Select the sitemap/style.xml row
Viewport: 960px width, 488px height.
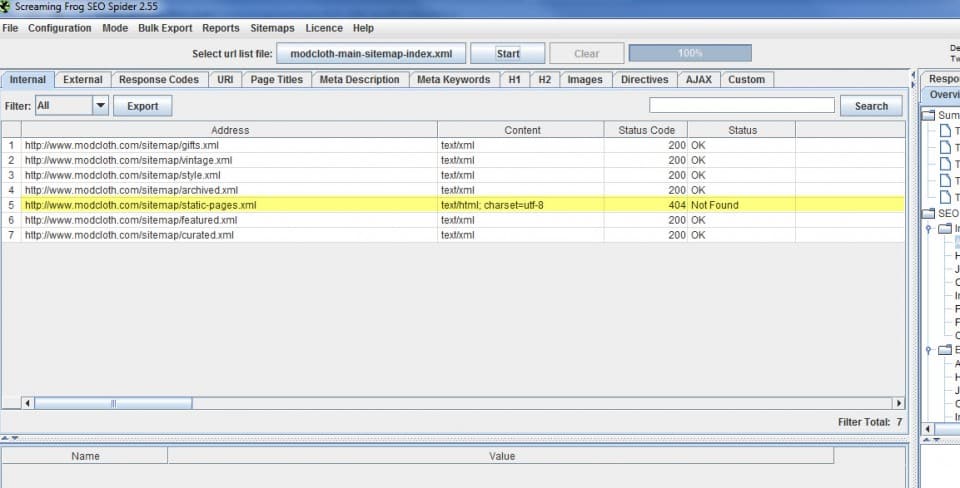[453, 175]
